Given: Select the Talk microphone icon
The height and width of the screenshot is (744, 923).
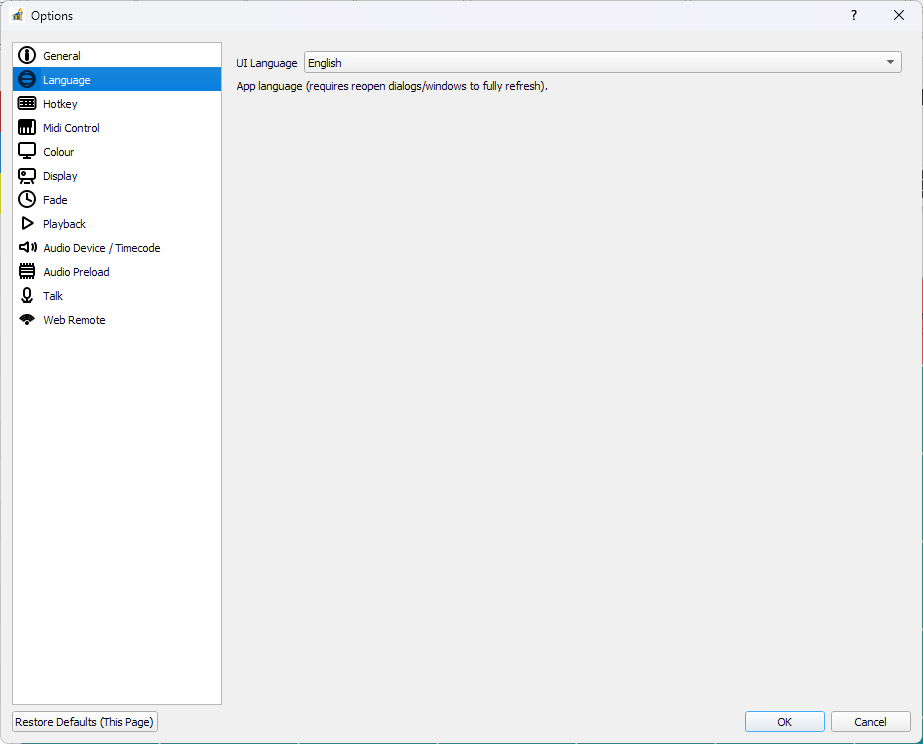Looking at the screenshot, I should (x=27, y=295).
